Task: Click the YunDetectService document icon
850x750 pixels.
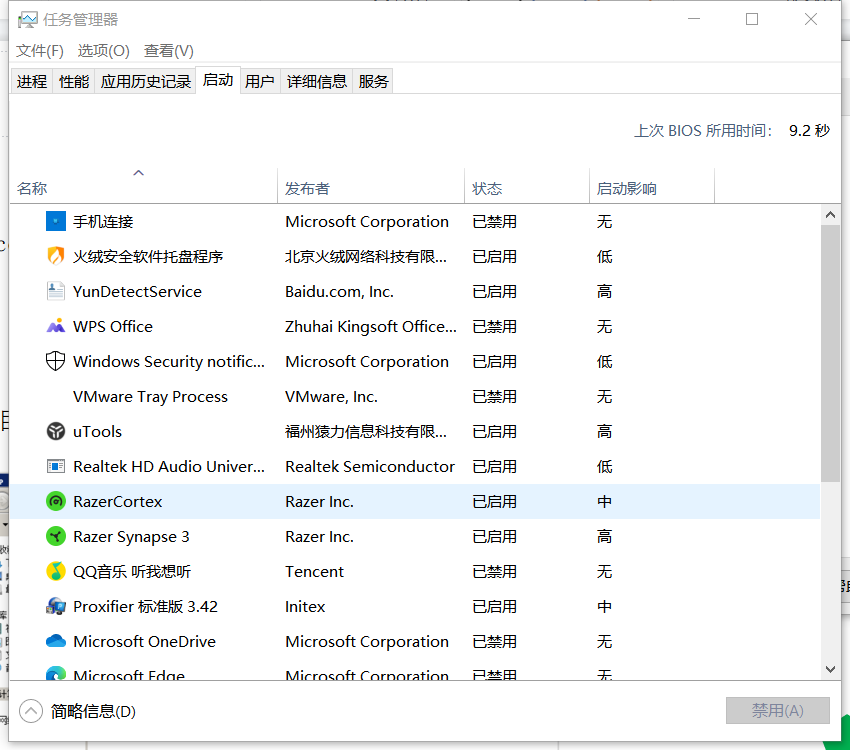Action: point(55,291)
